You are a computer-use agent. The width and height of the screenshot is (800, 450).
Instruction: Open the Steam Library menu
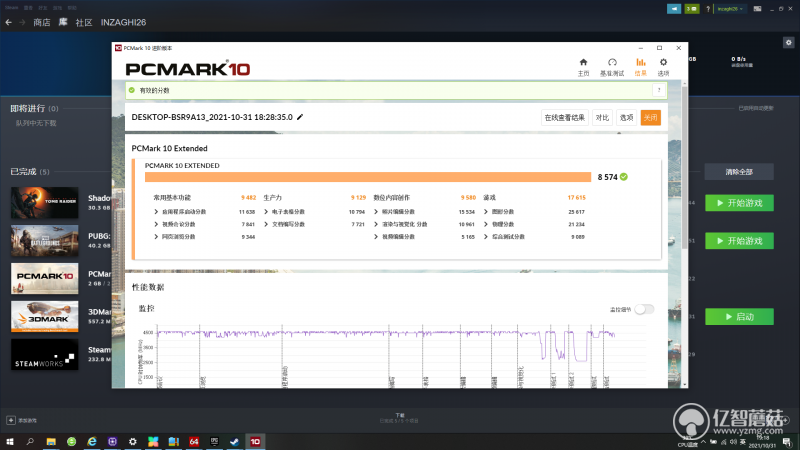pyautogui.click(x=63, y=22)
